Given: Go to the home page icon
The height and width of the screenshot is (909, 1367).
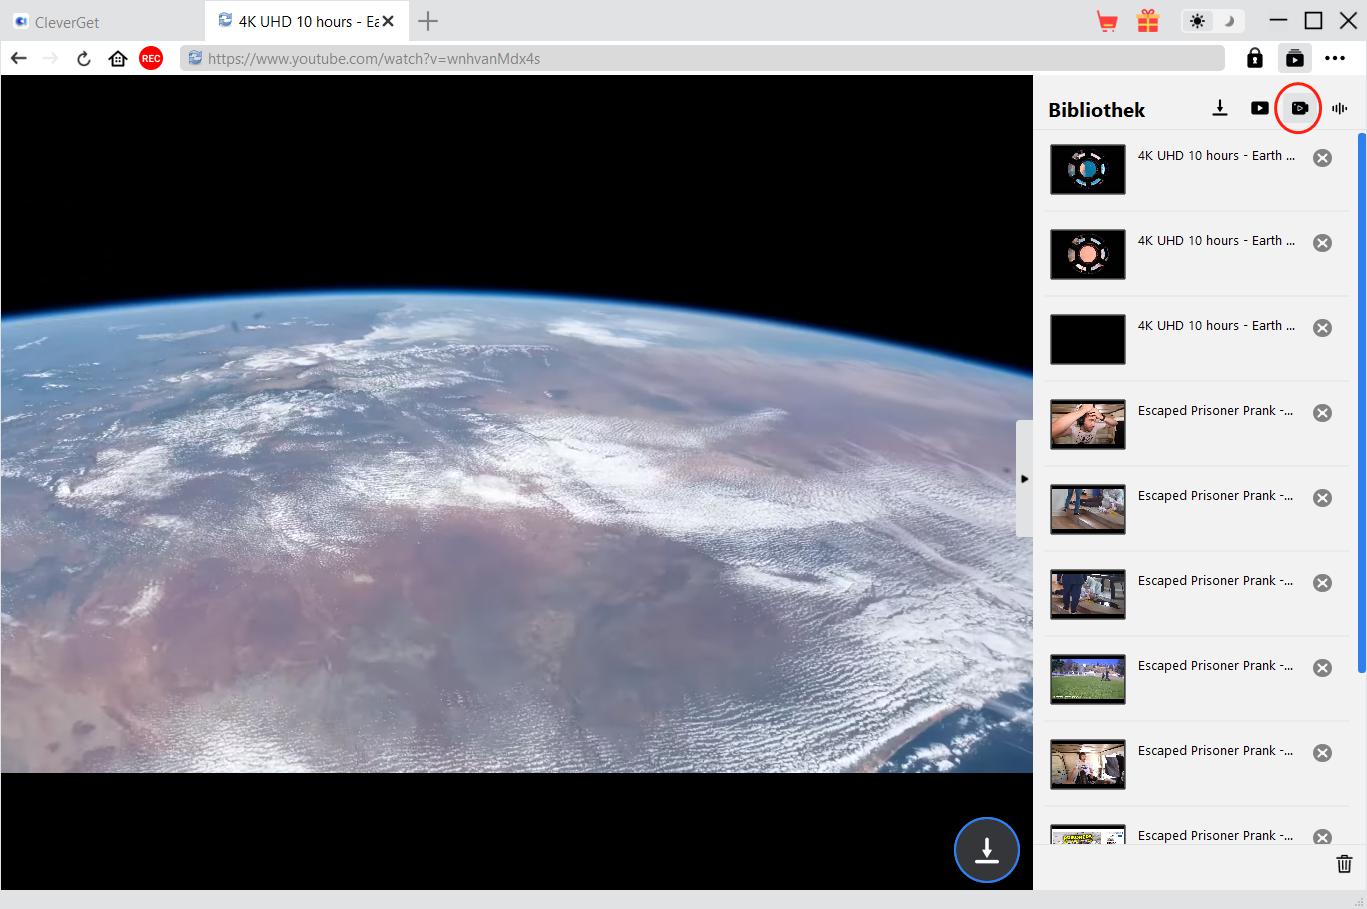Looking at the screenshot, I should click(118, 59).
